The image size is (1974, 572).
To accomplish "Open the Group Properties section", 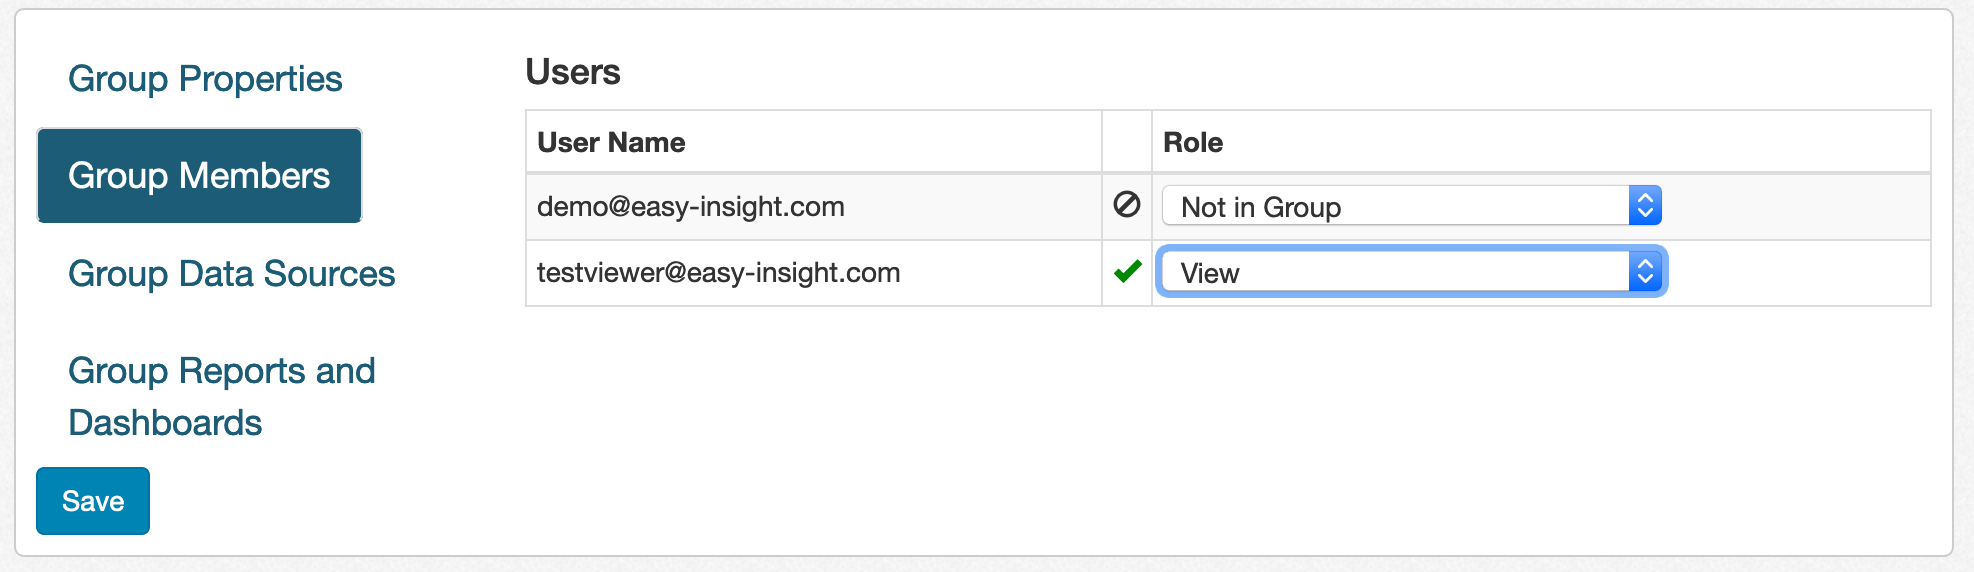I will click(205, 79).
